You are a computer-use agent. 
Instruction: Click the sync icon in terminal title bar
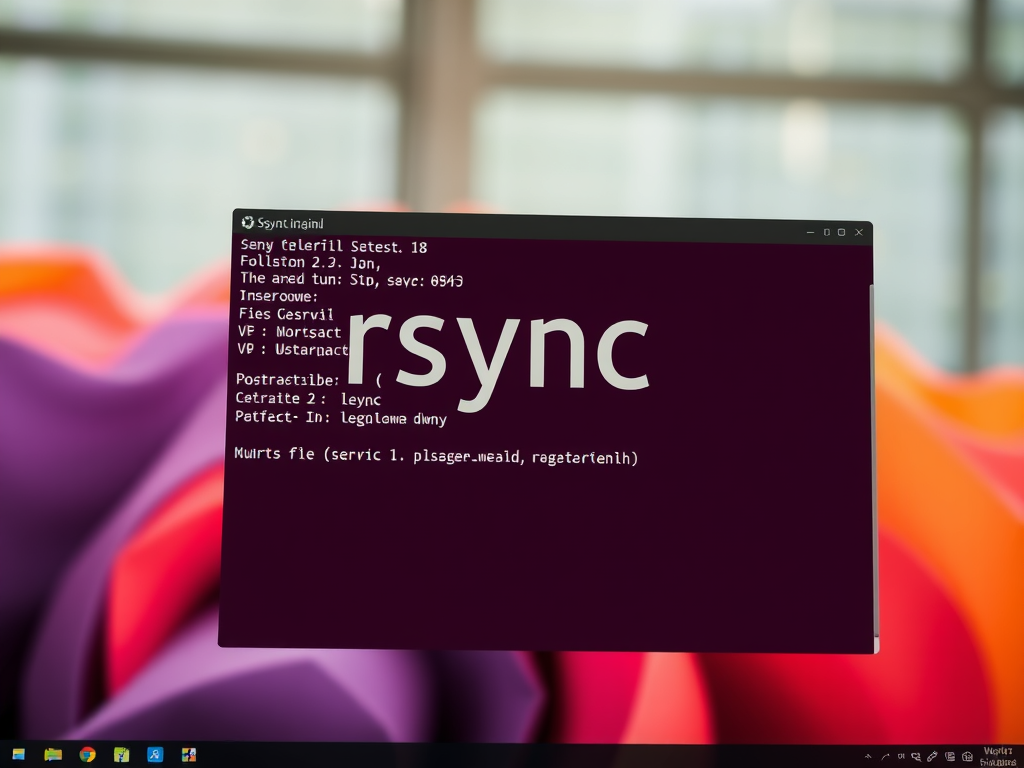(x=248, y=223)
